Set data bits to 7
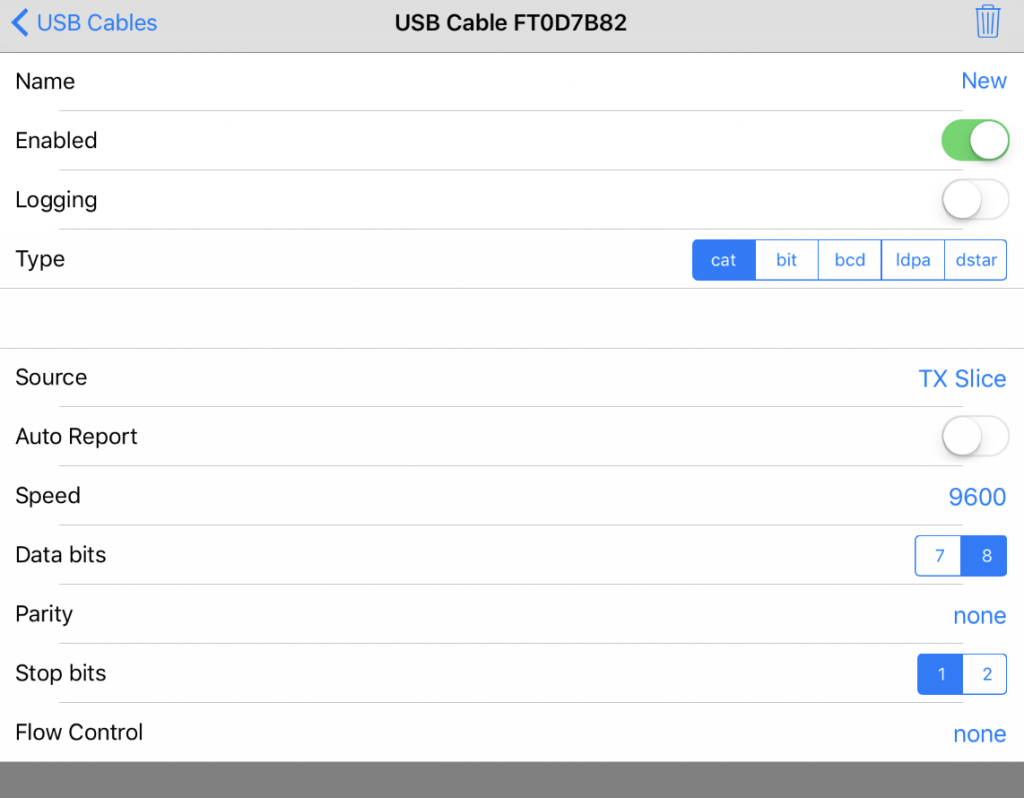This screenshot has width=1024, height=798. point(938,556)
